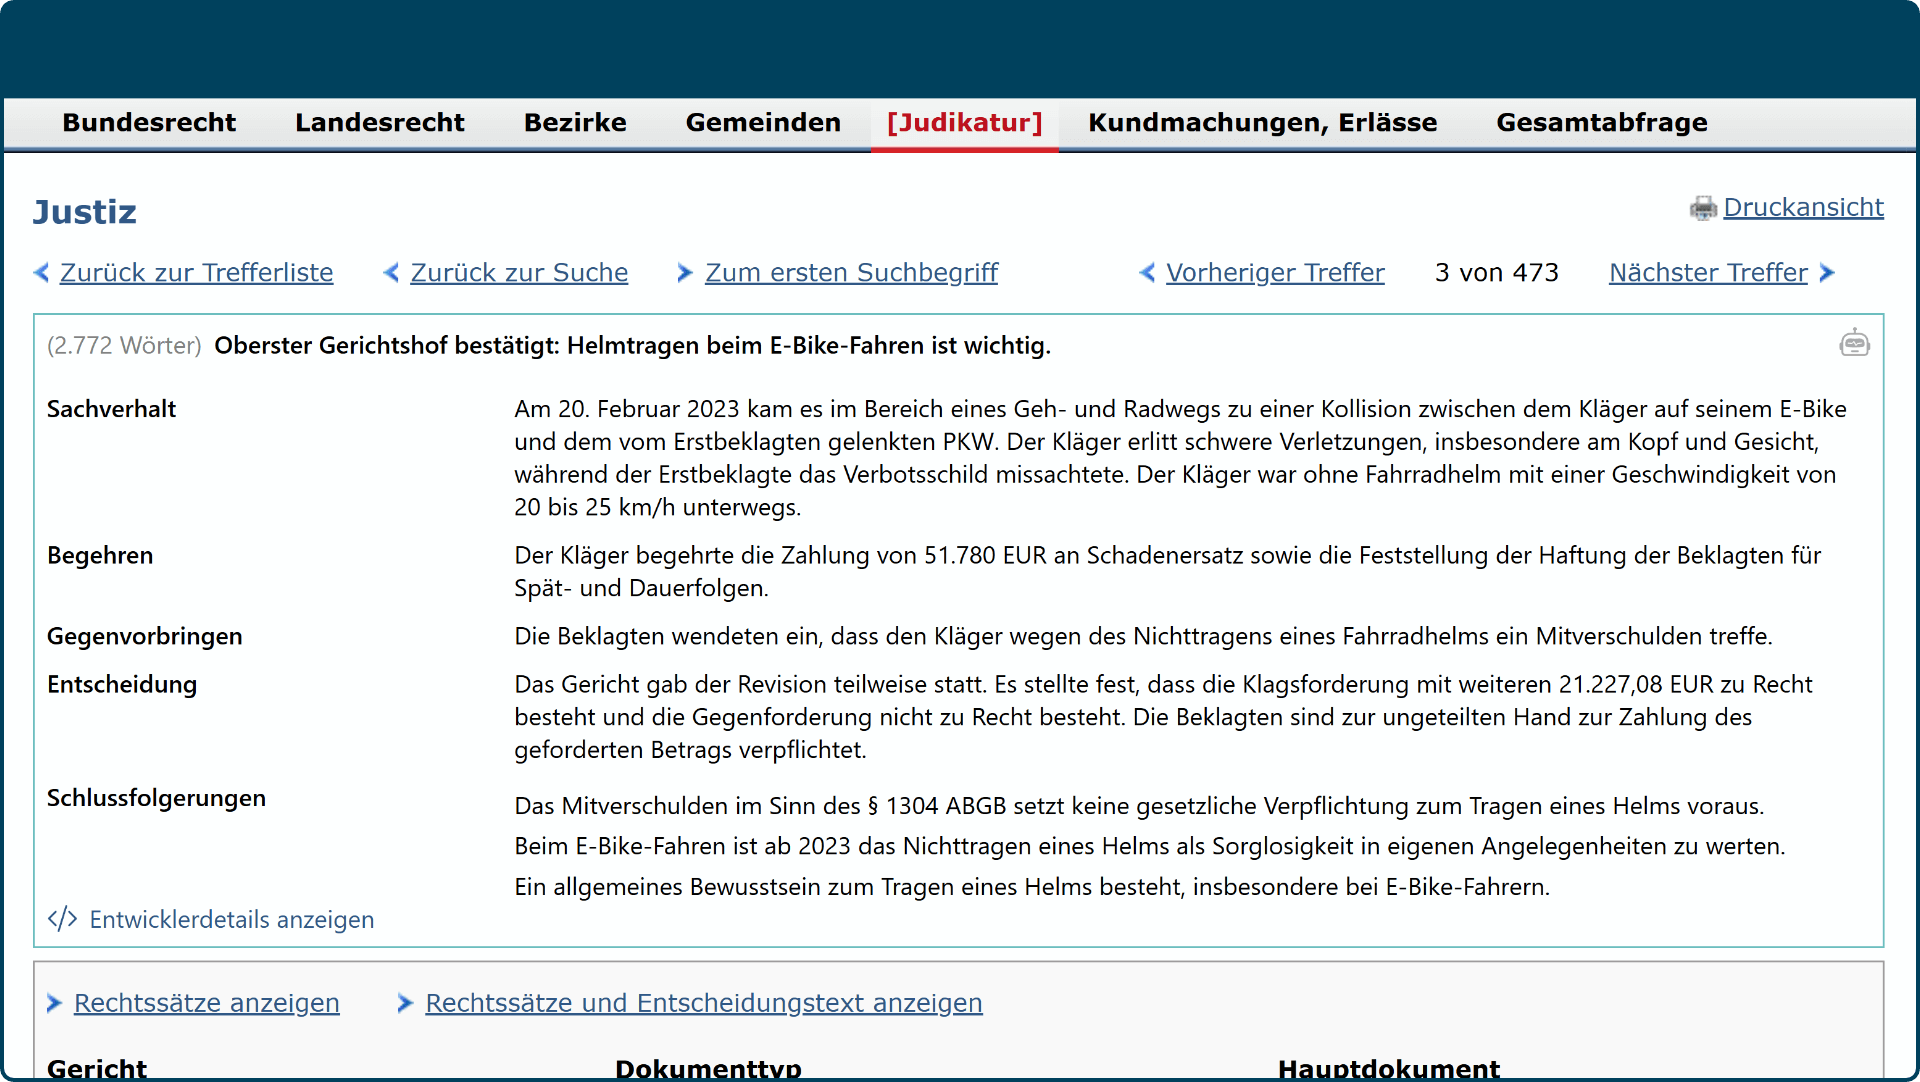Expand Entwicklerdetails anzeigen

[x=231, y=919]
